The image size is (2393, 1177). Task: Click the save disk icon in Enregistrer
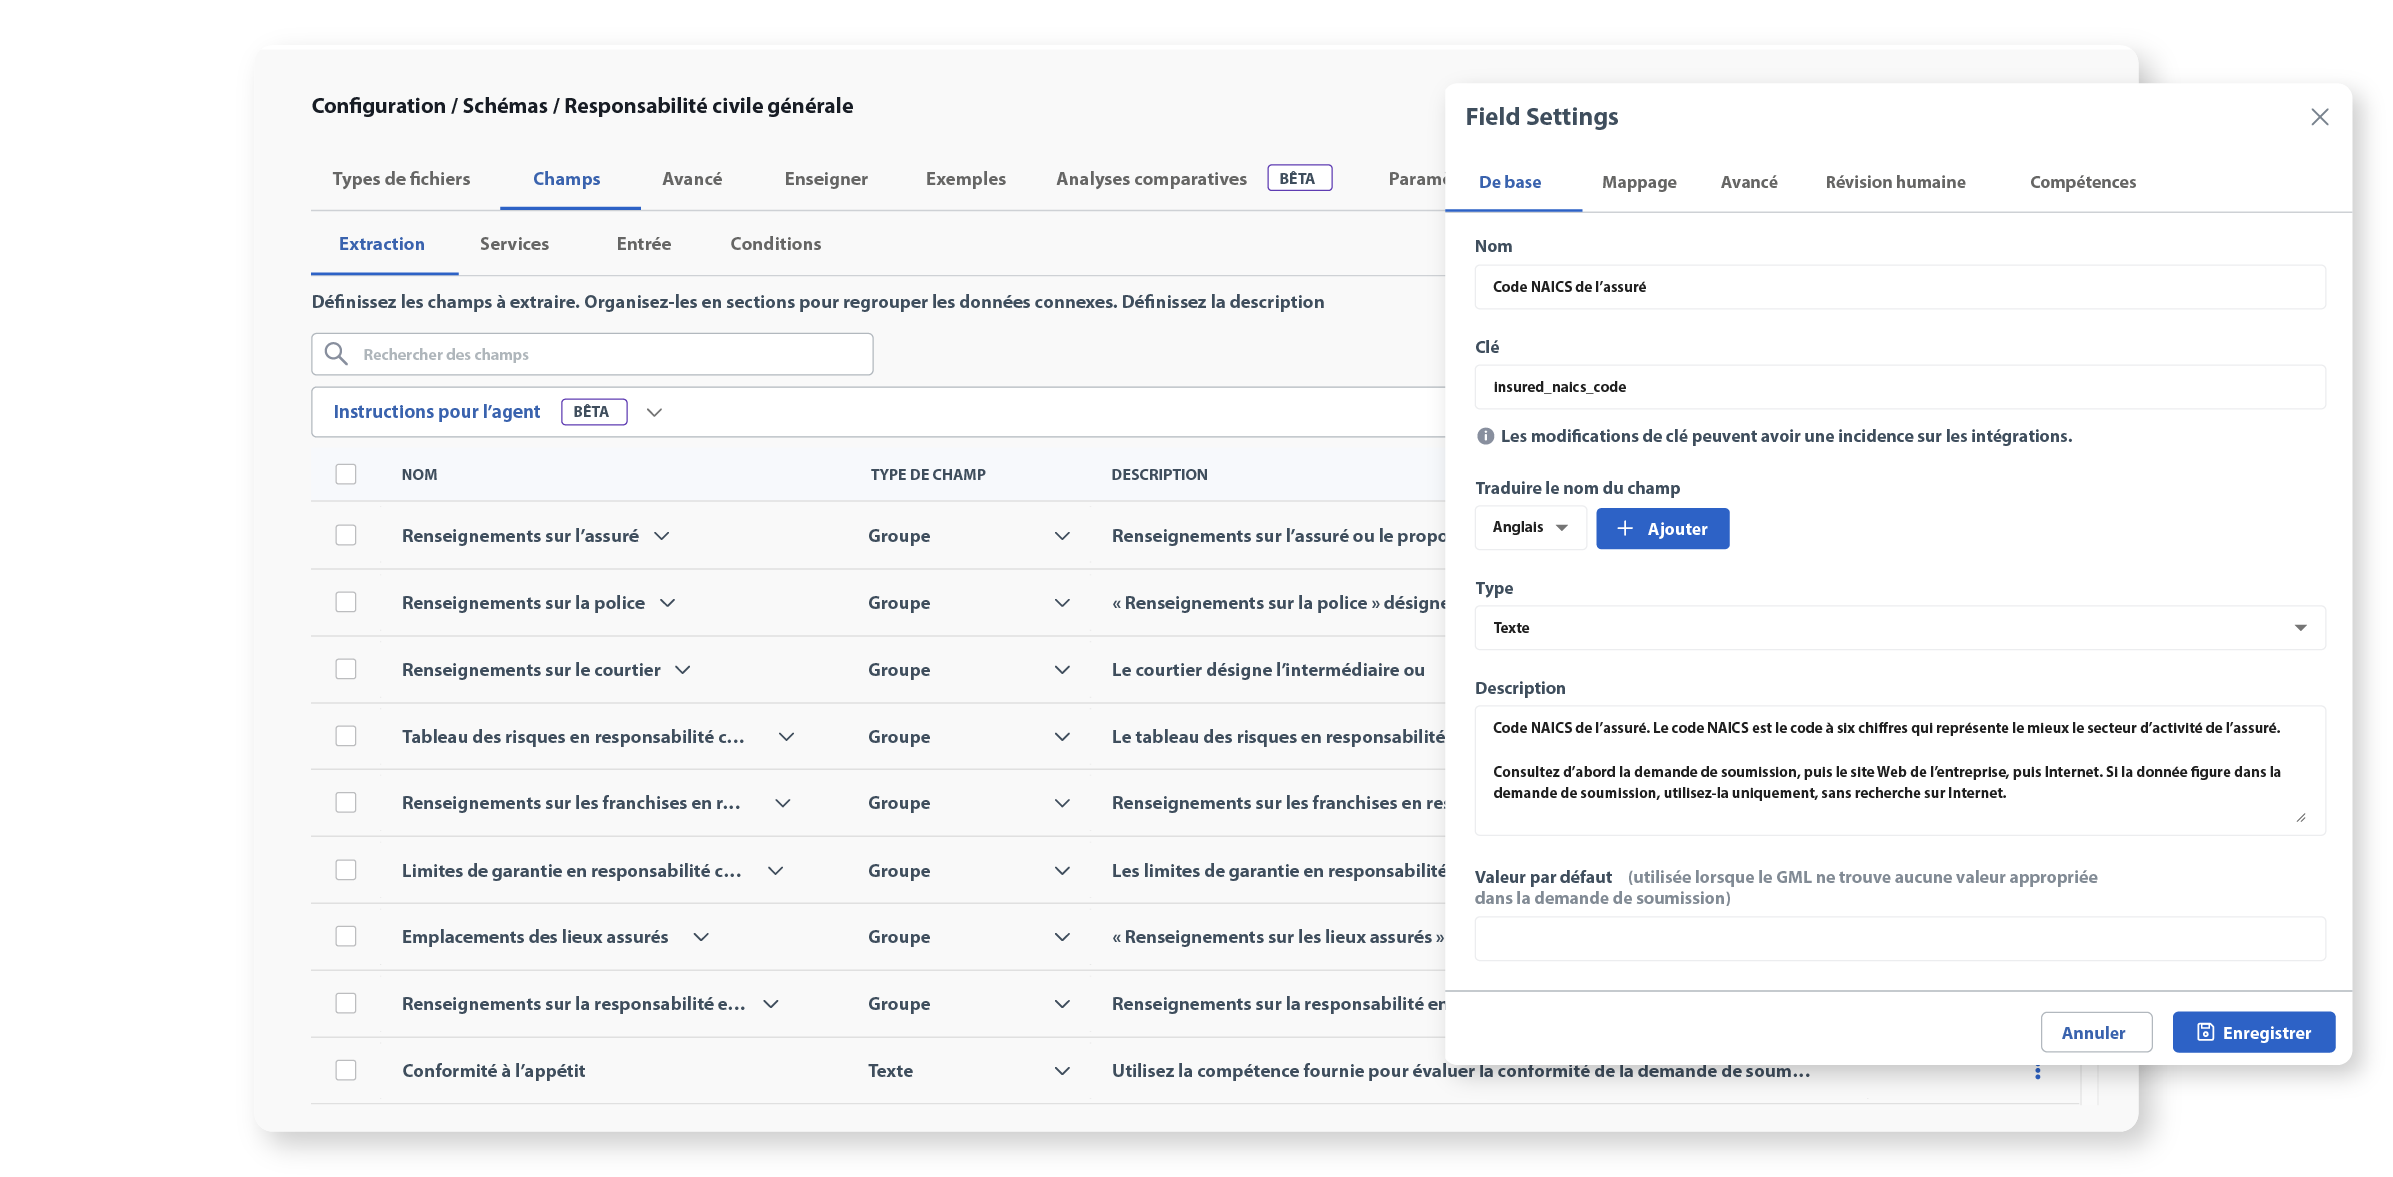pos(2205,1032)
